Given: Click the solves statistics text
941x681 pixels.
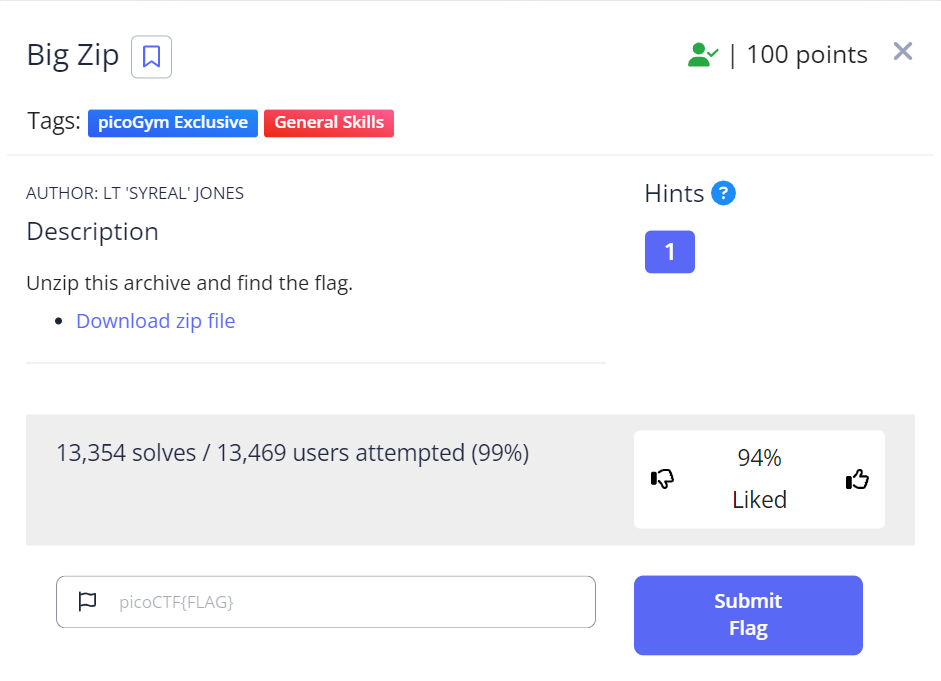Looking at the screenshot, I should pos(293,453).
